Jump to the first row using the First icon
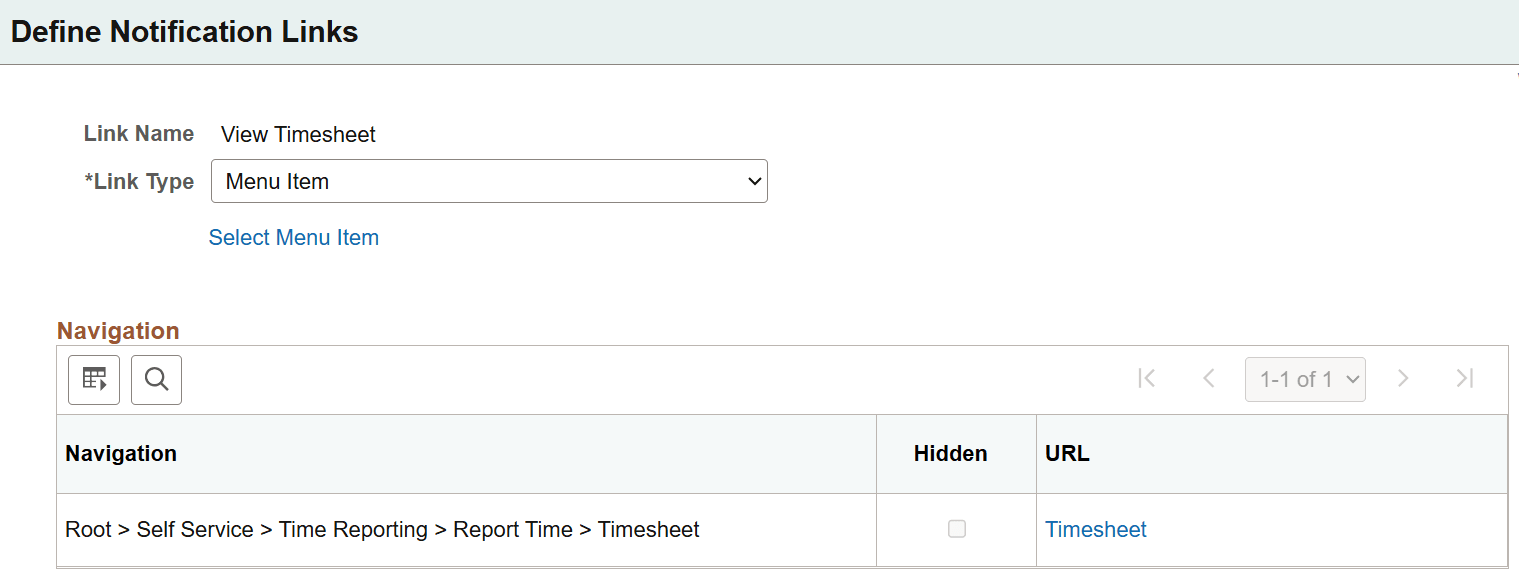The width and height of the screenshot is (1519, 577). pyautogui.click(x=1146, y=379)
